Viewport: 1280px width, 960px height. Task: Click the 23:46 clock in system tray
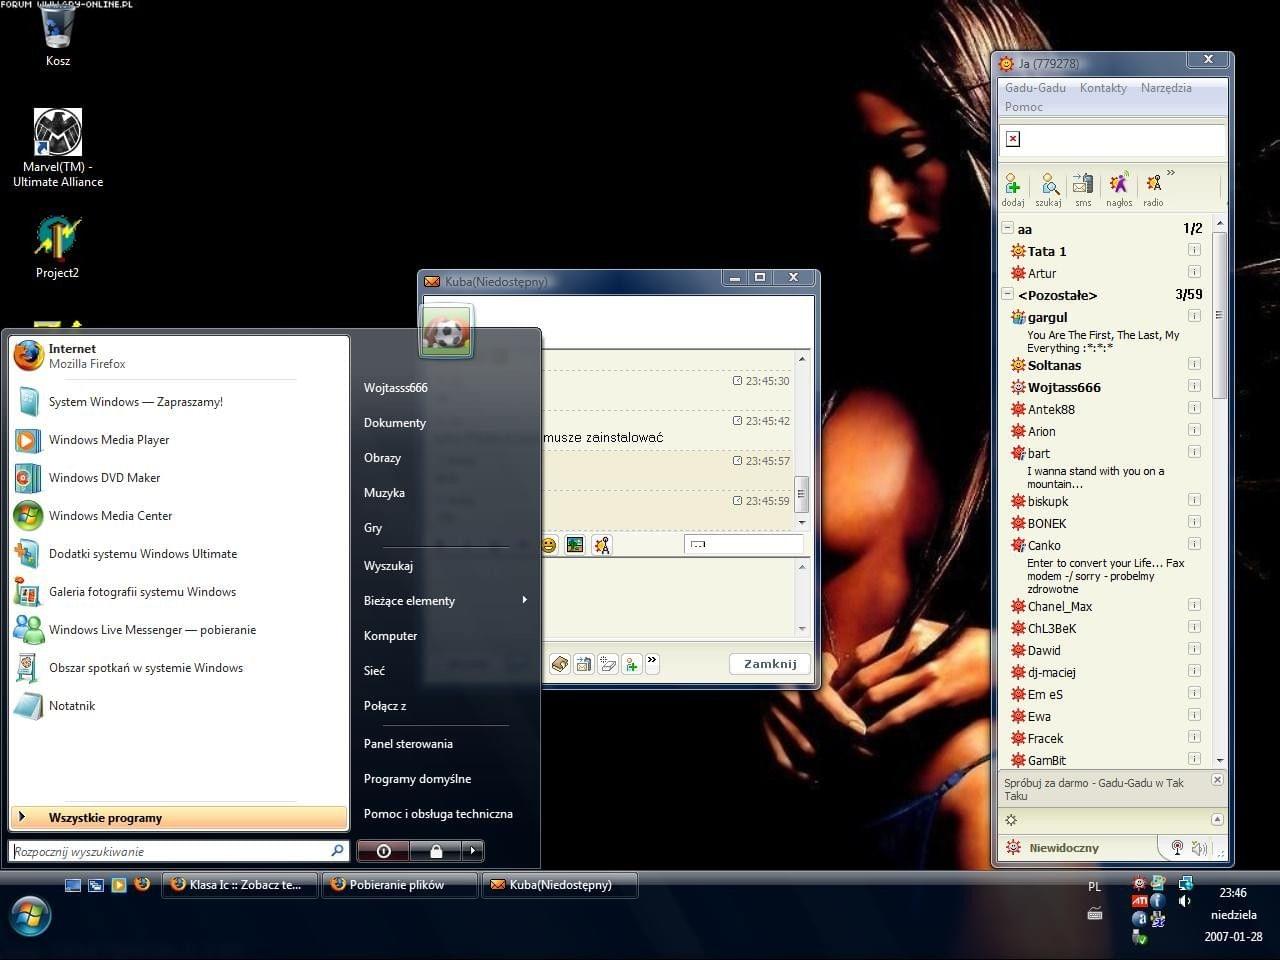(x=1233, y=893)
